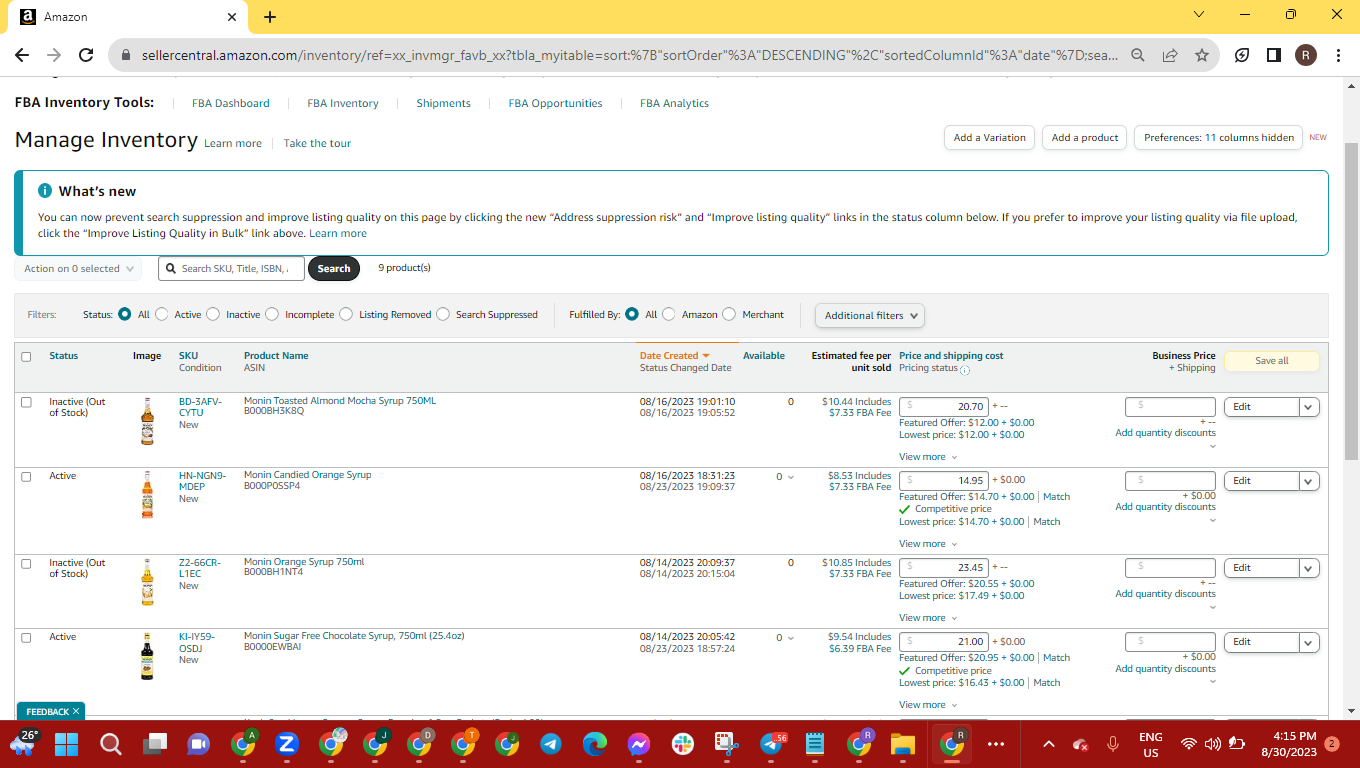
Task: Open Preferences: 11 columns hidden
Action: point(1218,138)
